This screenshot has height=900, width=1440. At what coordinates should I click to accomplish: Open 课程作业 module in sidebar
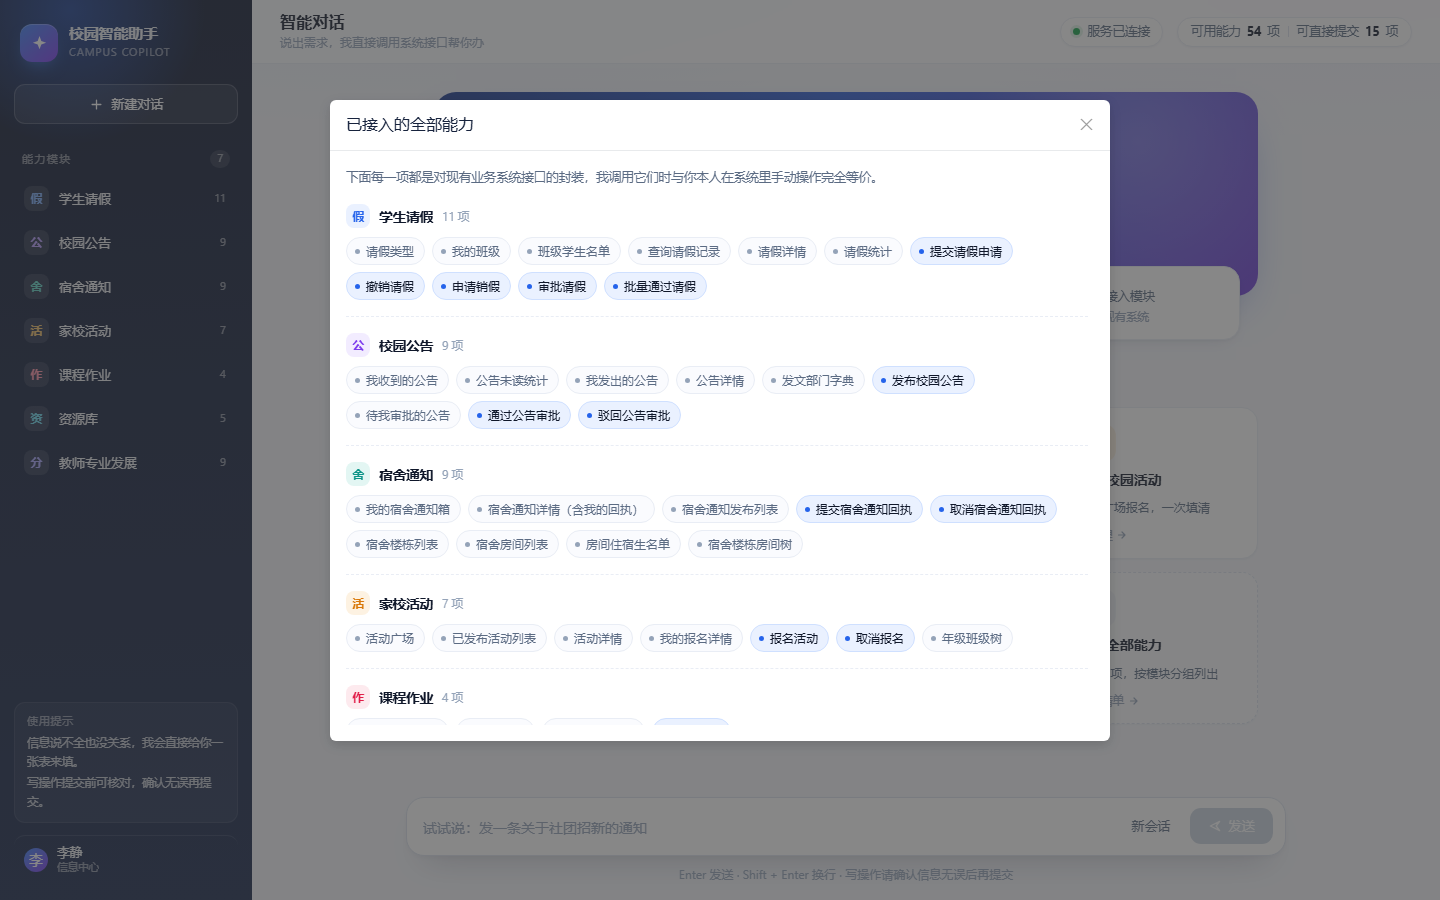[126, 375]
